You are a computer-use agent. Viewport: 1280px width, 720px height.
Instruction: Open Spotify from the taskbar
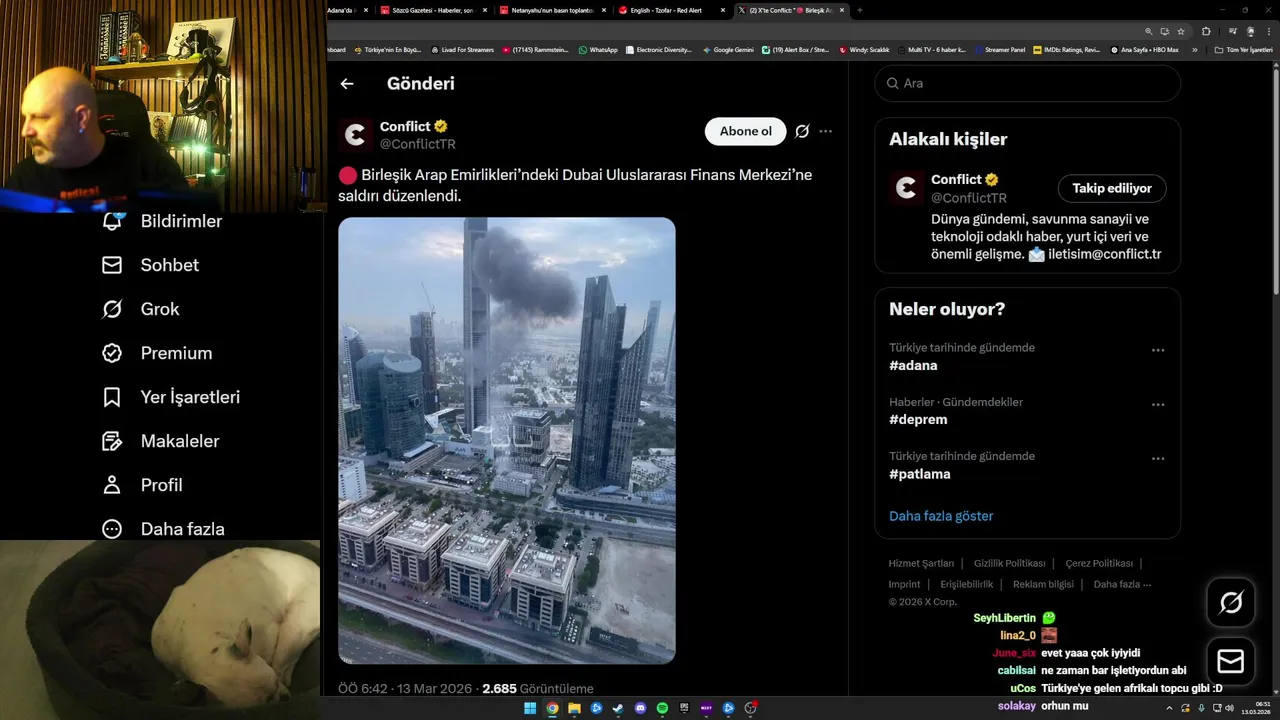click(662, 708)
